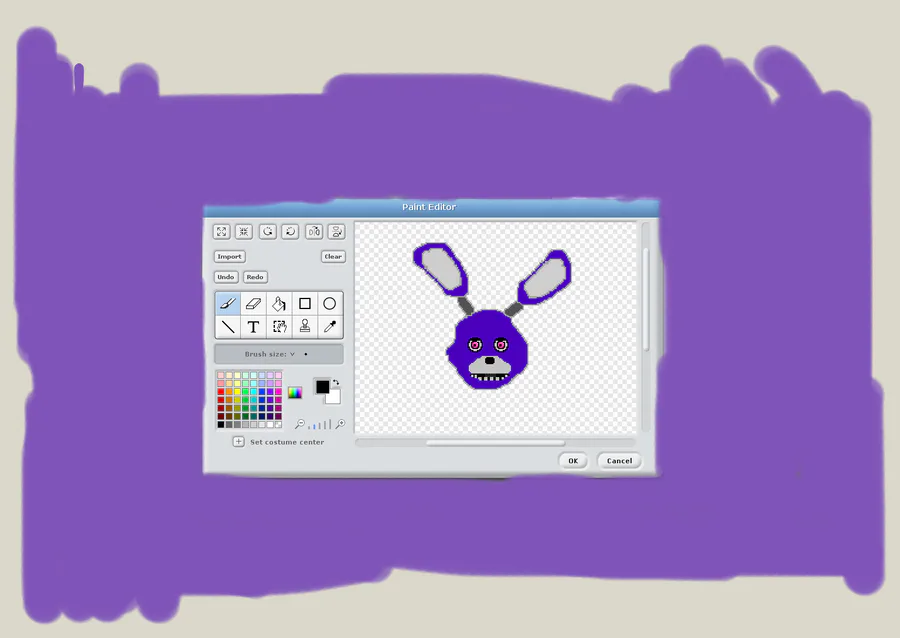
Task: Click the 'Paint Editor' title bar
Action: pyautogui.click(x=429, y=207)
